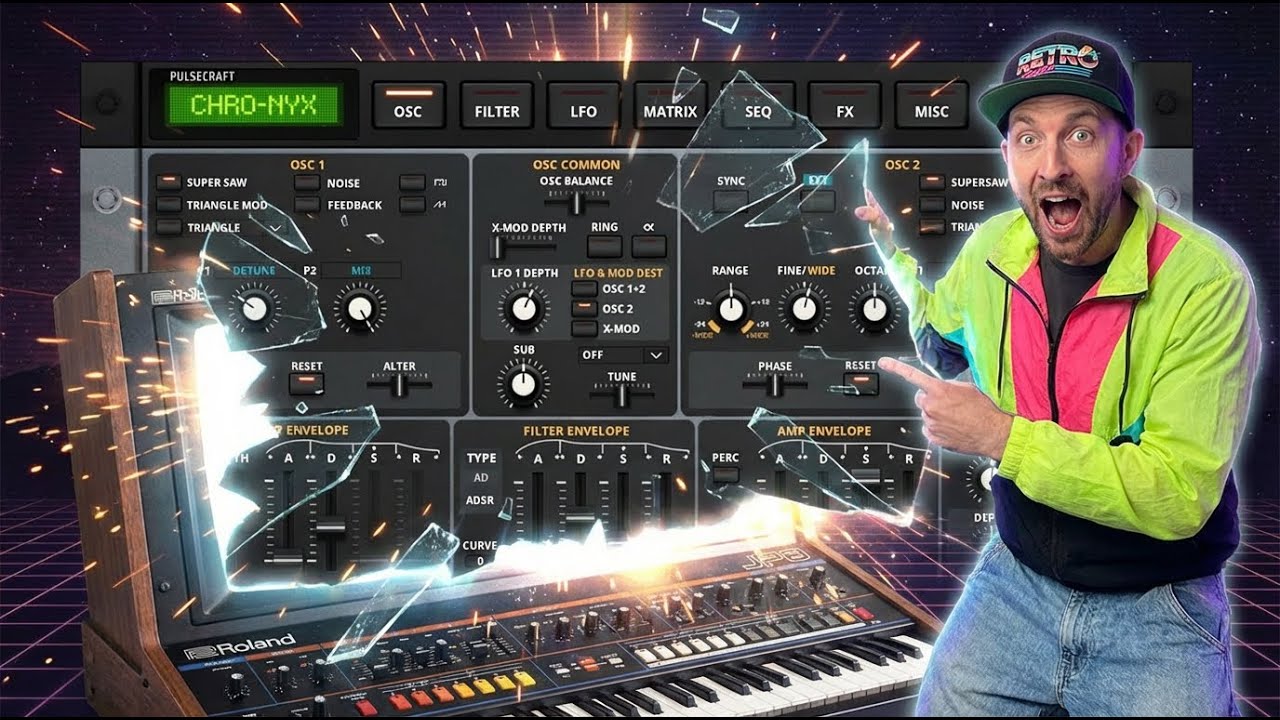Click the CHRO-NYX preset display
The image size is (1280, 720).
point(254,105)
